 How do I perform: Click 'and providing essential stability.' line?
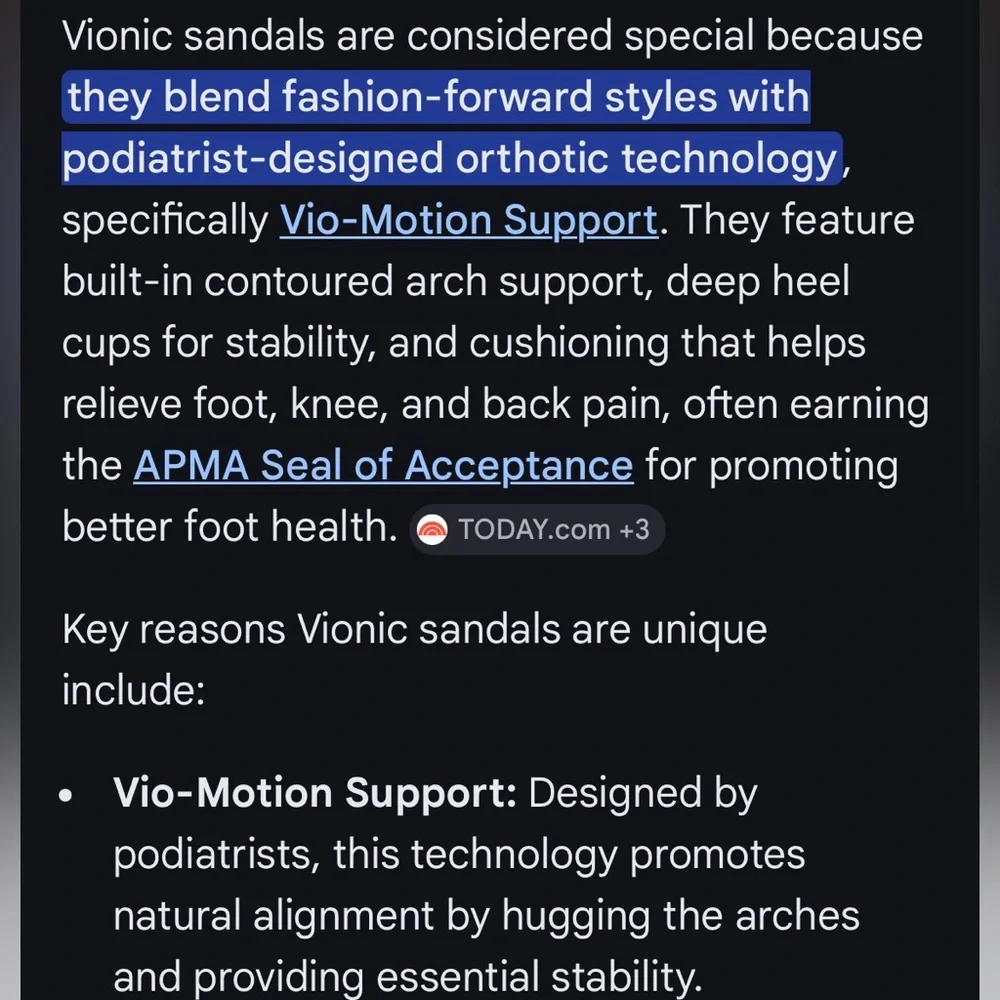[408, 976]
